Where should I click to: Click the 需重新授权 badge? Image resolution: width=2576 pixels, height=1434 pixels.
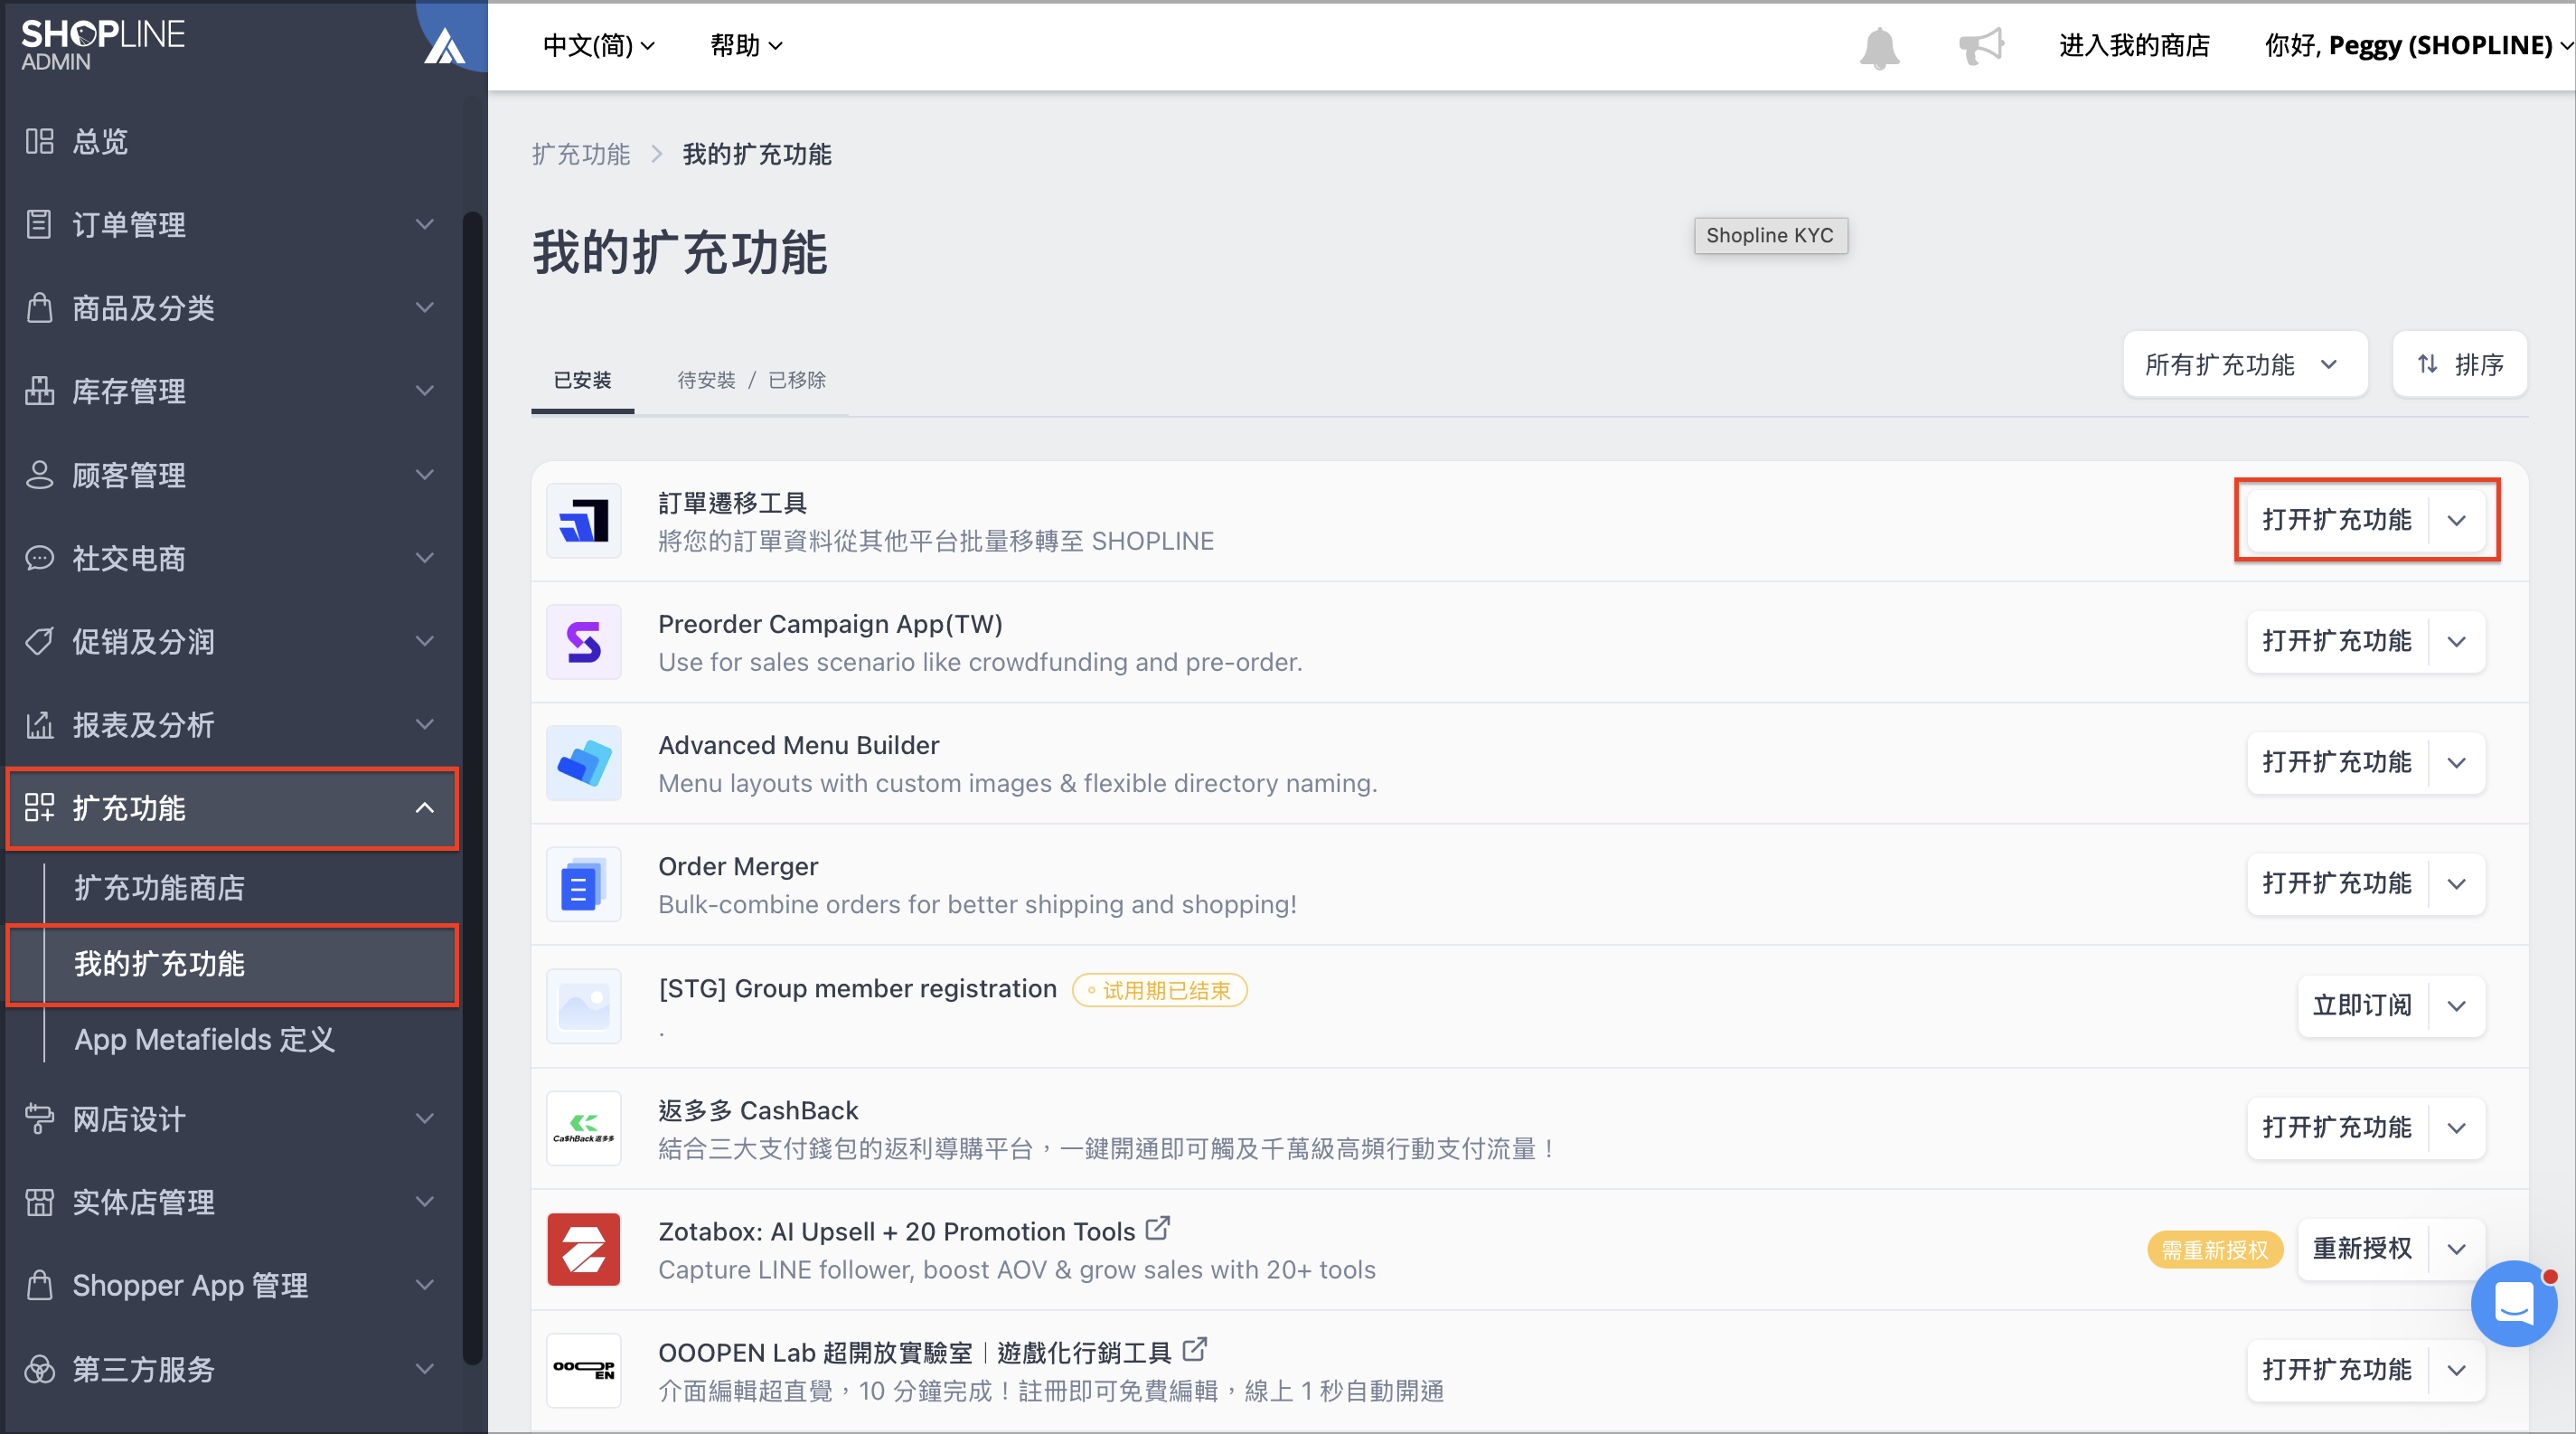[x=2215, y=1249]
